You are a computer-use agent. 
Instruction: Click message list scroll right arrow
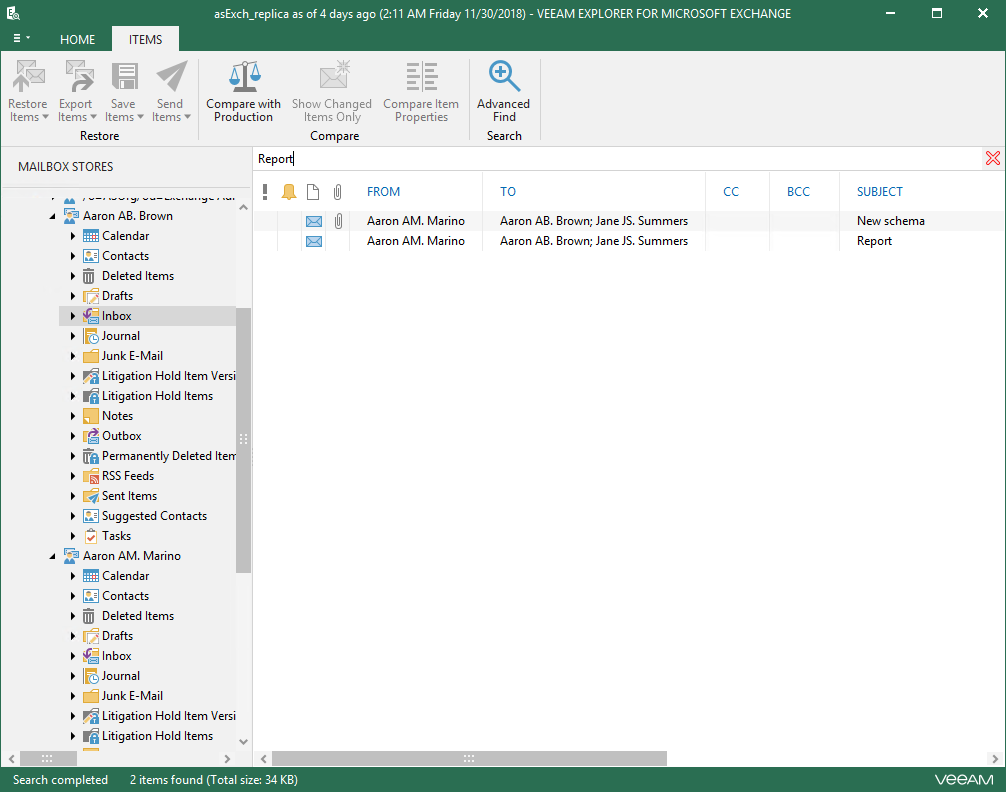(x=994, y=759)
